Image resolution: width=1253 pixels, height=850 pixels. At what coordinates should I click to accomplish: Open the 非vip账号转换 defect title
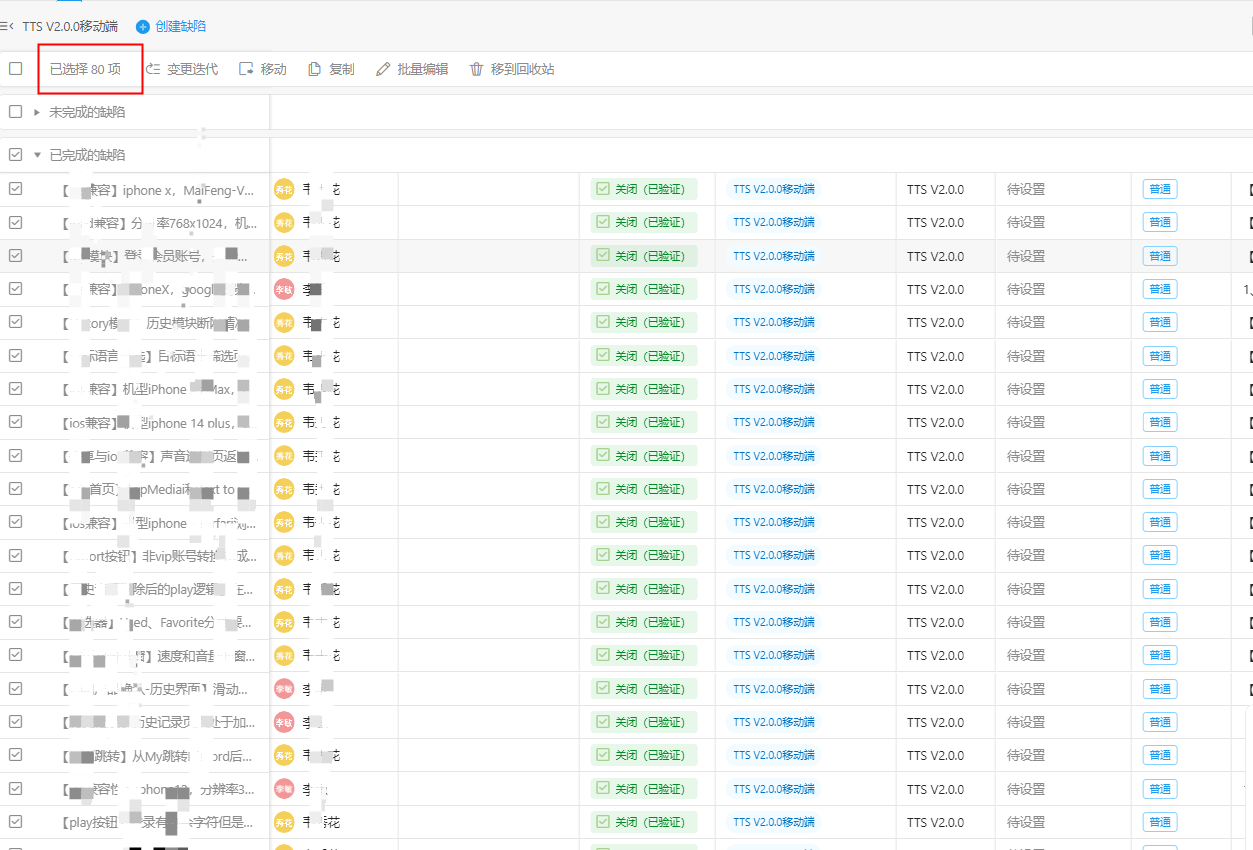coord(158,556)
